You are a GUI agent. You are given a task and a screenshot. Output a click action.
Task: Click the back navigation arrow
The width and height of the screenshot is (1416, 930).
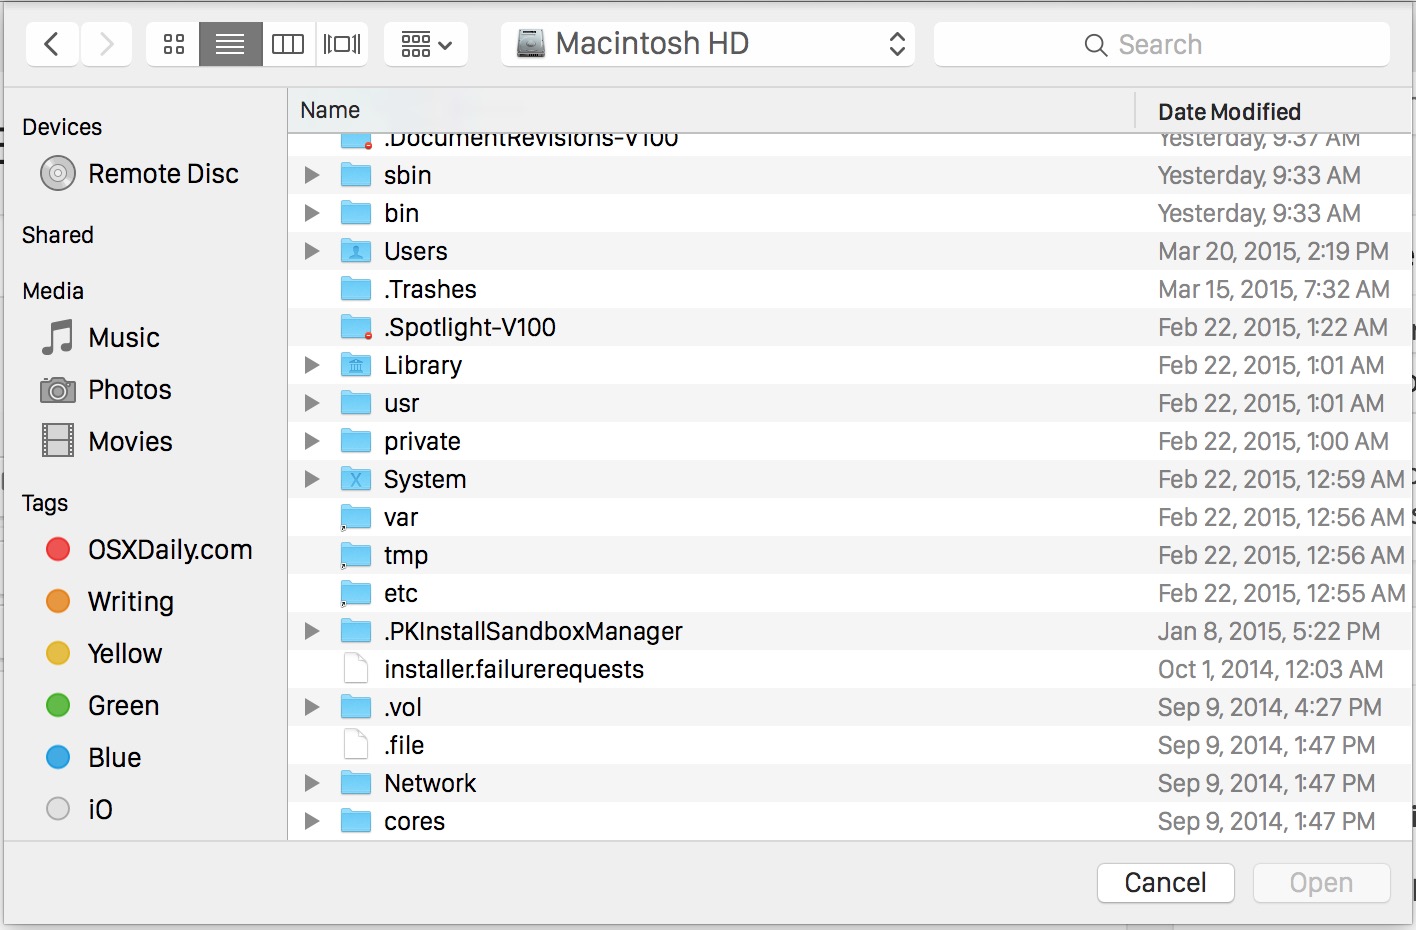tap(51, 43)
